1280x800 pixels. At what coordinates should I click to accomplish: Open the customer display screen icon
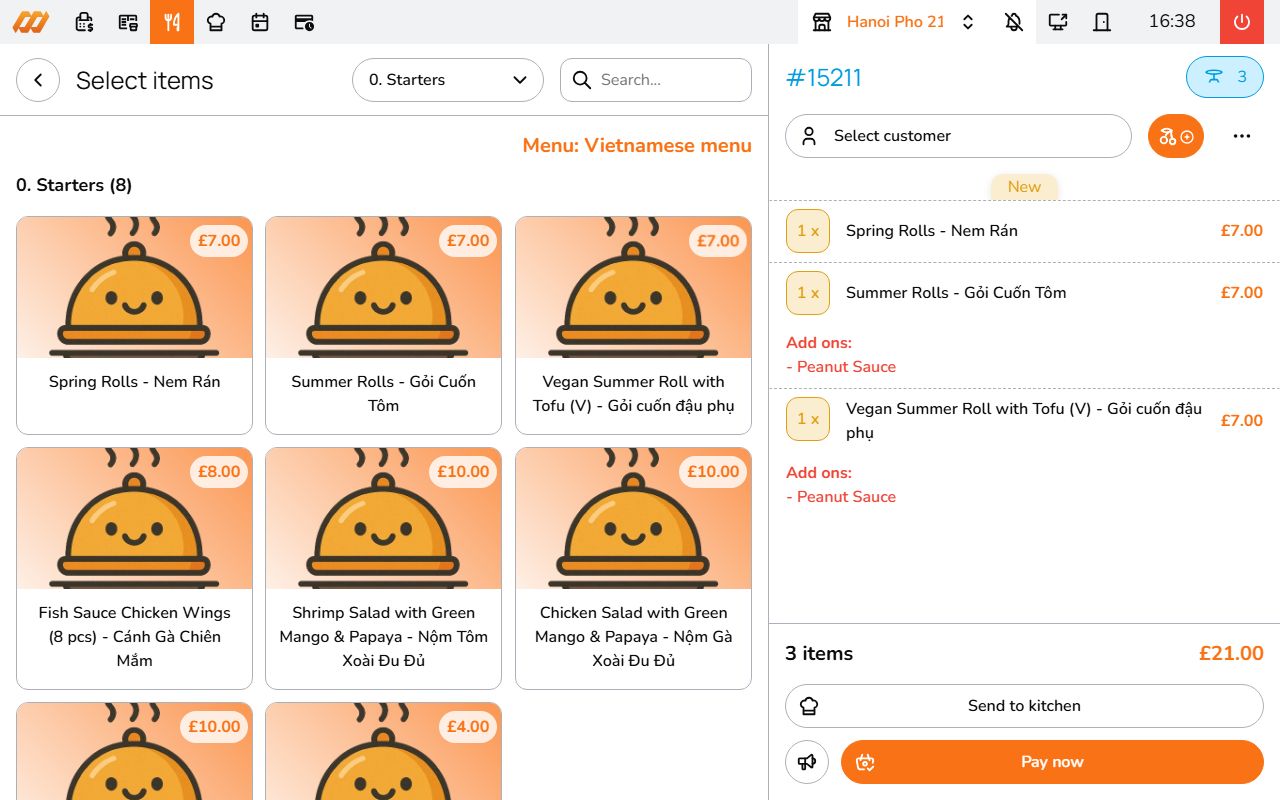pyautogui.click(x=1058, y=22)
